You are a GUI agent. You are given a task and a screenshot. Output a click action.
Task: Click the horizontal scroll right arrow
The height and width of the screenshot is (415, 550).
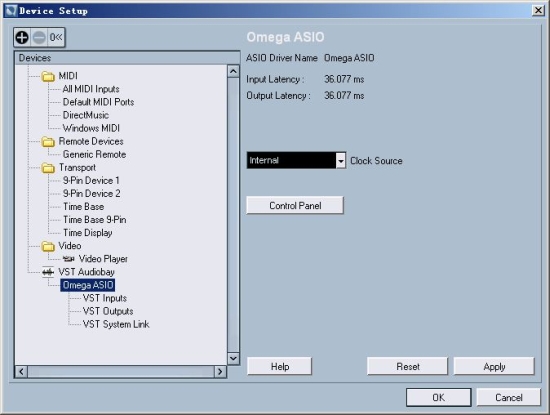click(x=220, y=372)
